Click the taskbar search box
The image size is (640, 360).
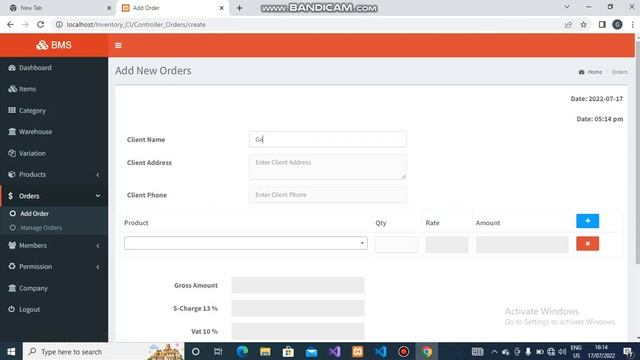click(103, 351)
